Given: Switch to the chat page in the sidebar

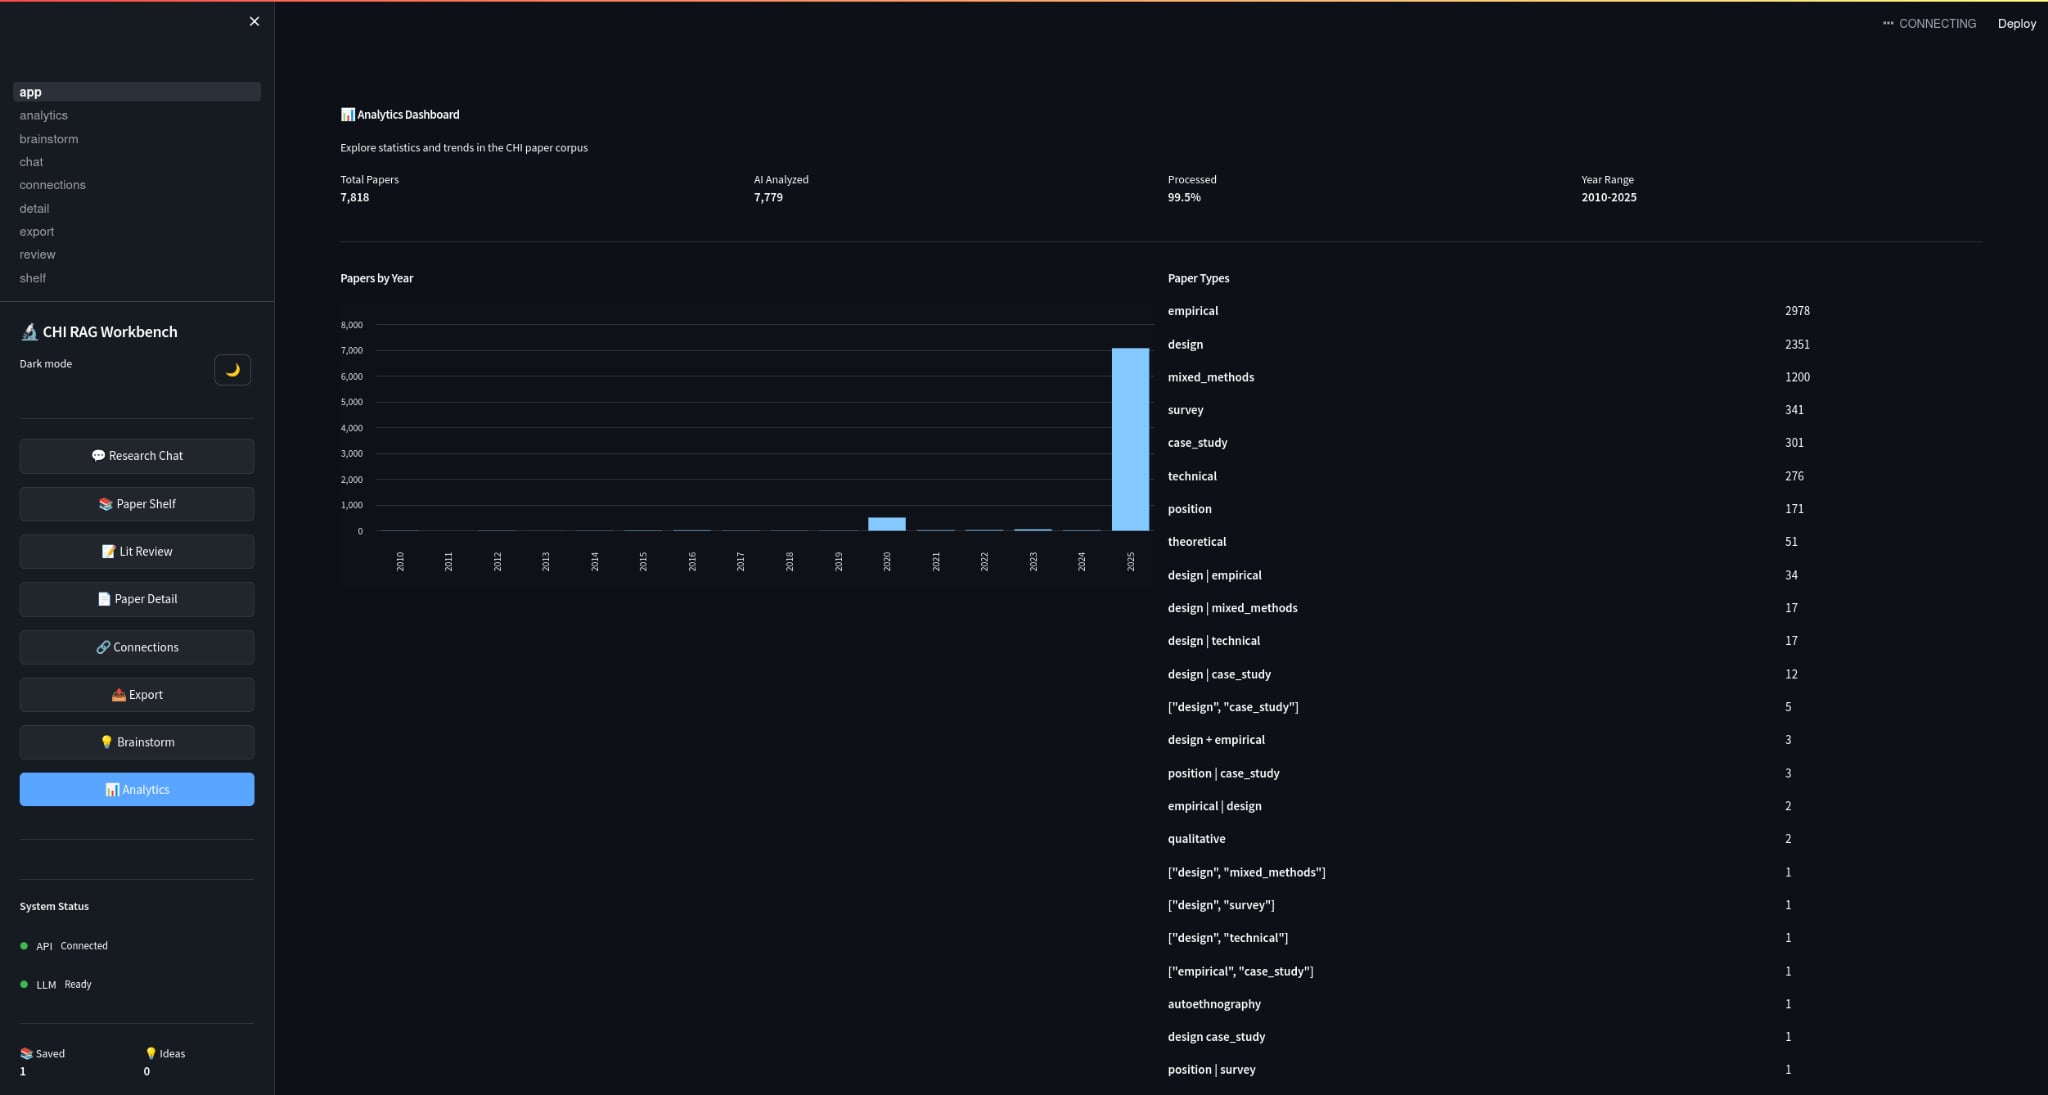Looking at the screenshot, I should (31, 161).
